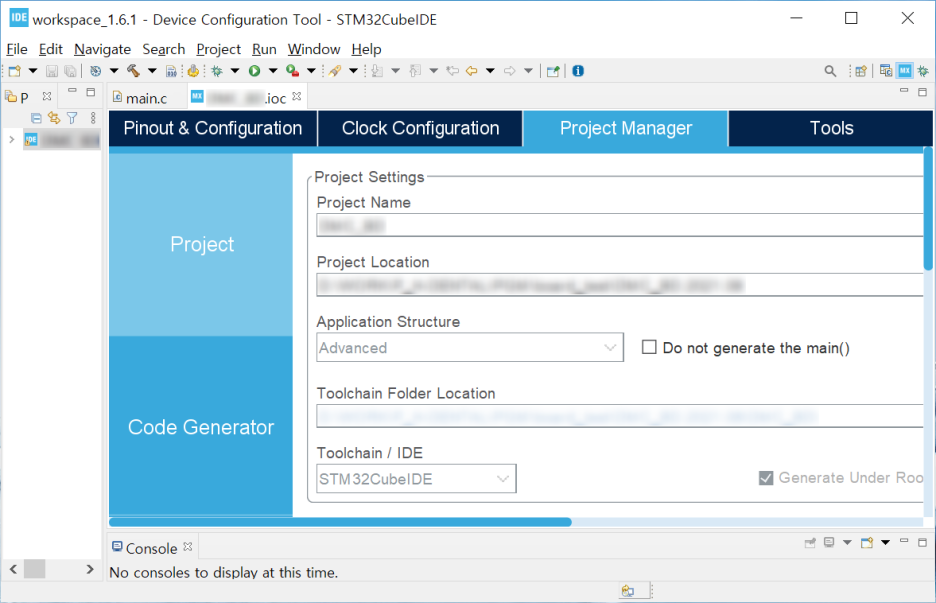
Task: Click the green Run button icon
Action: click(x=255, y=71)
